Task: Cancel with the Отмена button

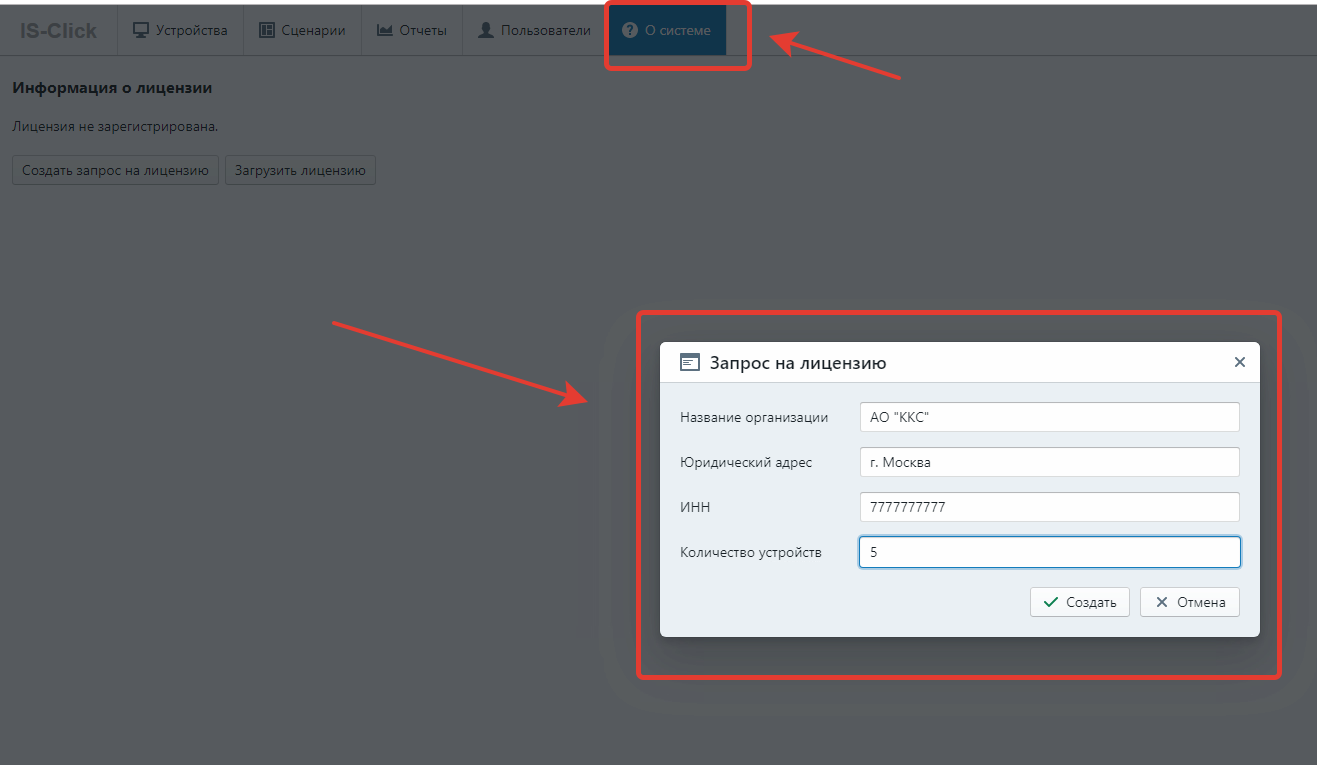Action: 1190,602
